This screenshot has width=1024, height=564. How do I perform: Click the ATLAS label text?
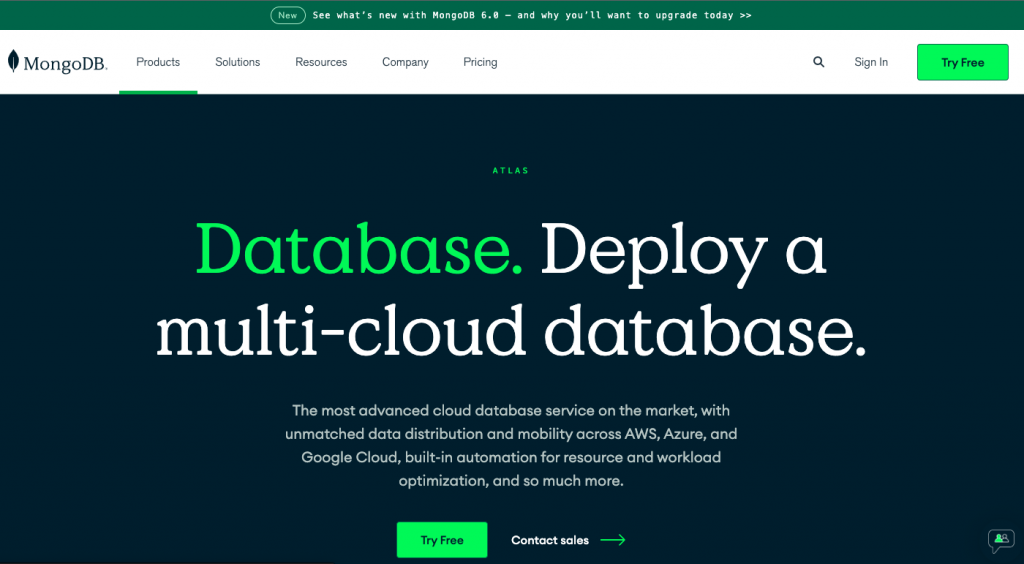click(511, 170)
